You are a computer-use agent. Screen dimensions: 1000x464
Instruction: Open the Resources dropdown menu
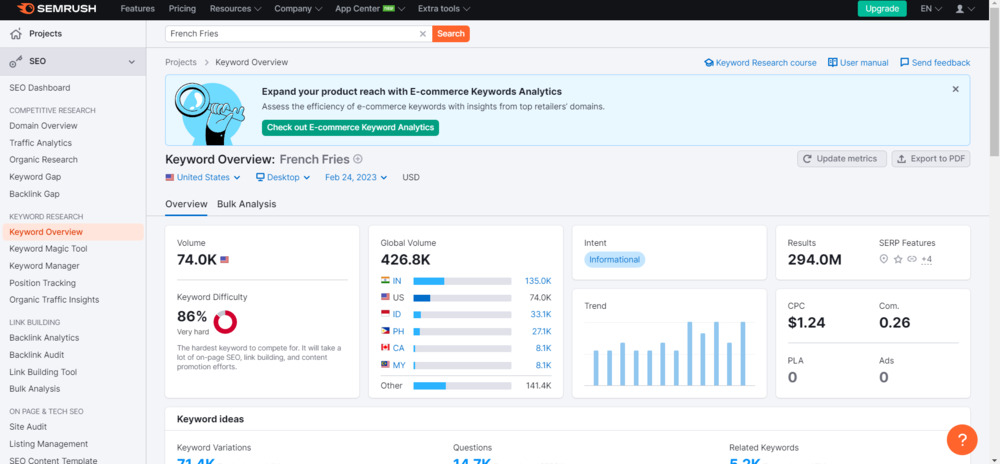(x=235, y=9)
